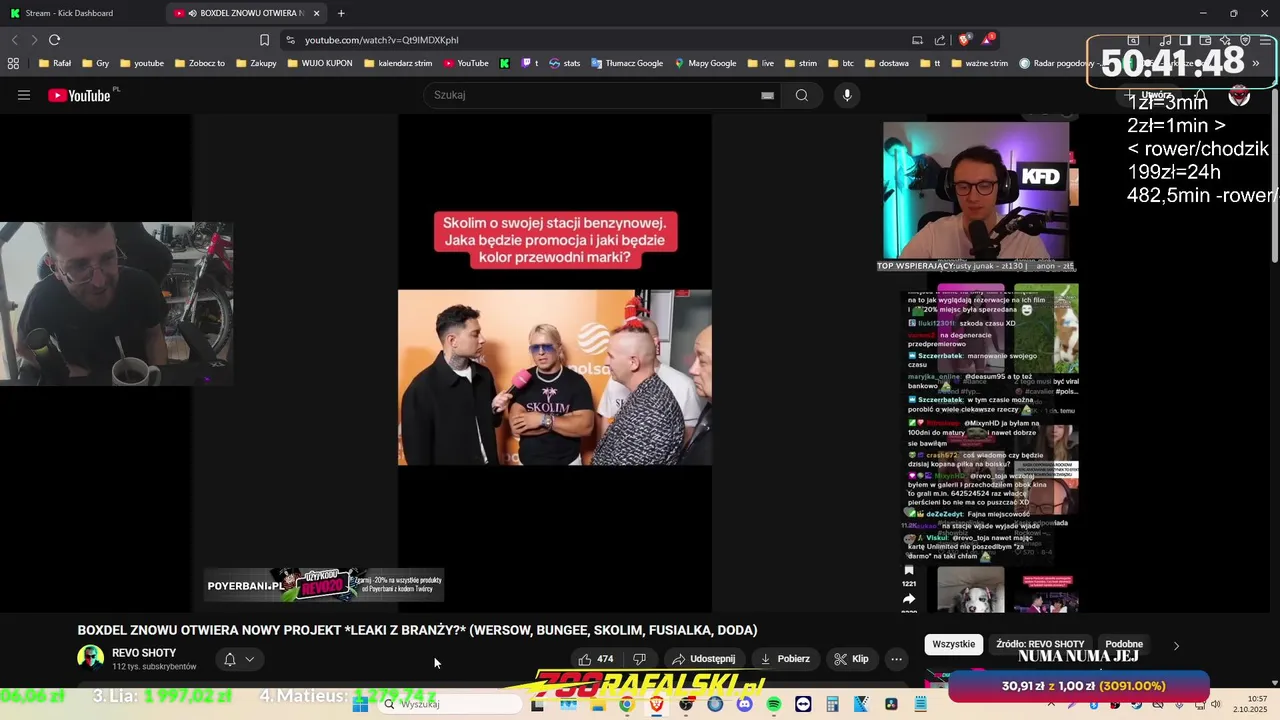Open Brave browser from the taskbar

click(x=656, y=704)
